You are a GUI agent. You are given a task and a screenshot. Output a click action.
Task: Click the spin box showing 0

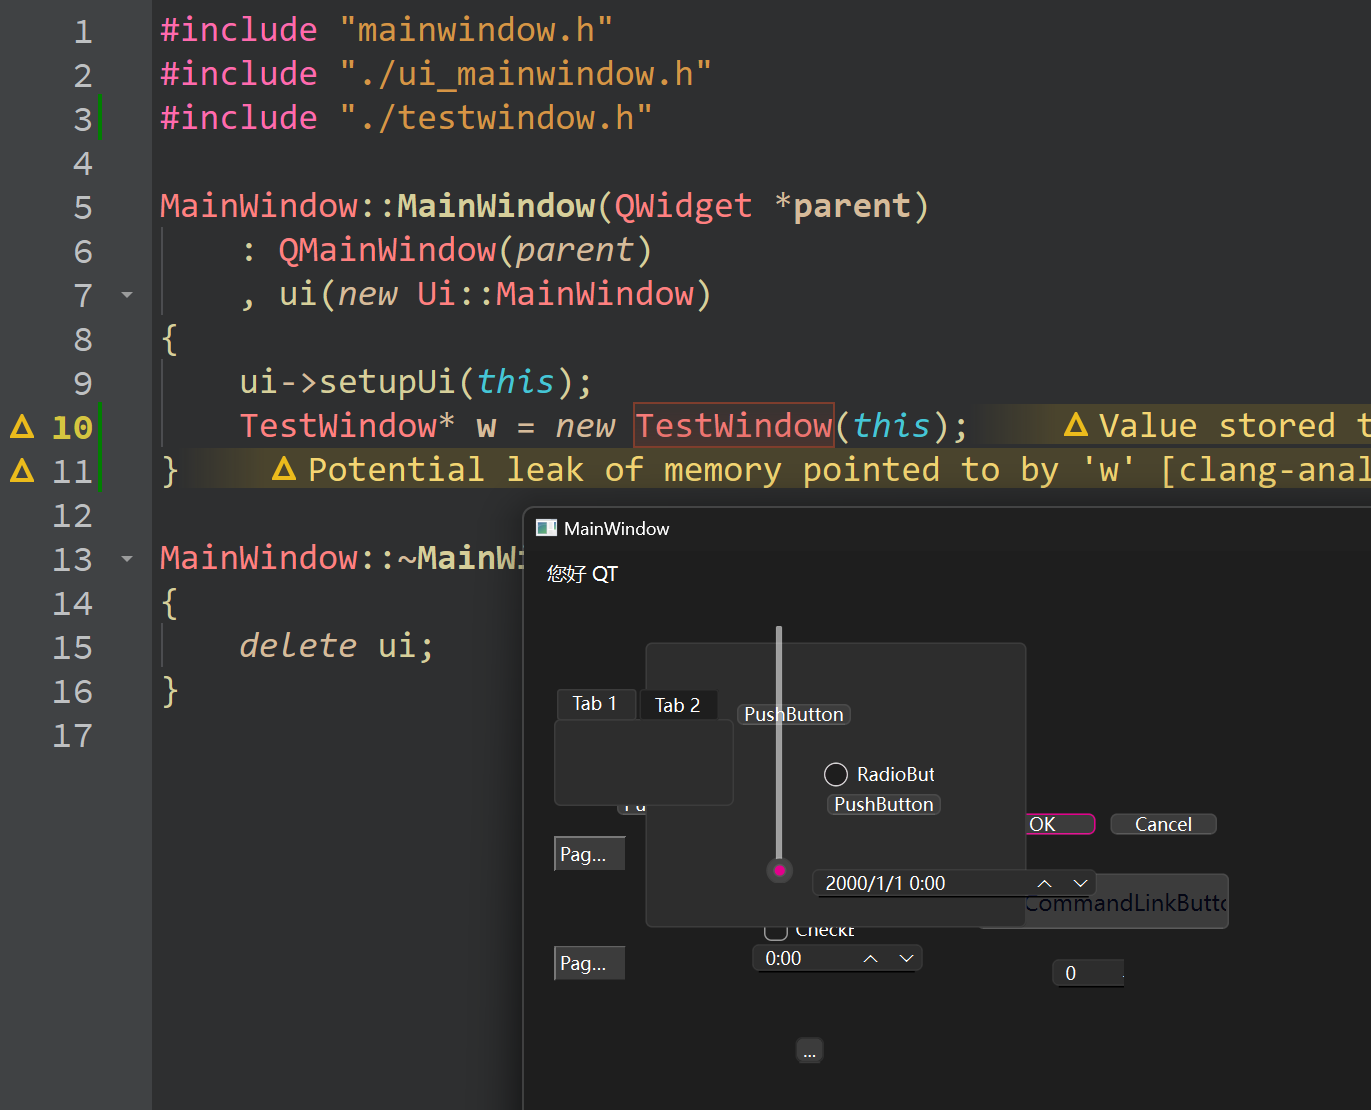click(x=1088, y=973)
